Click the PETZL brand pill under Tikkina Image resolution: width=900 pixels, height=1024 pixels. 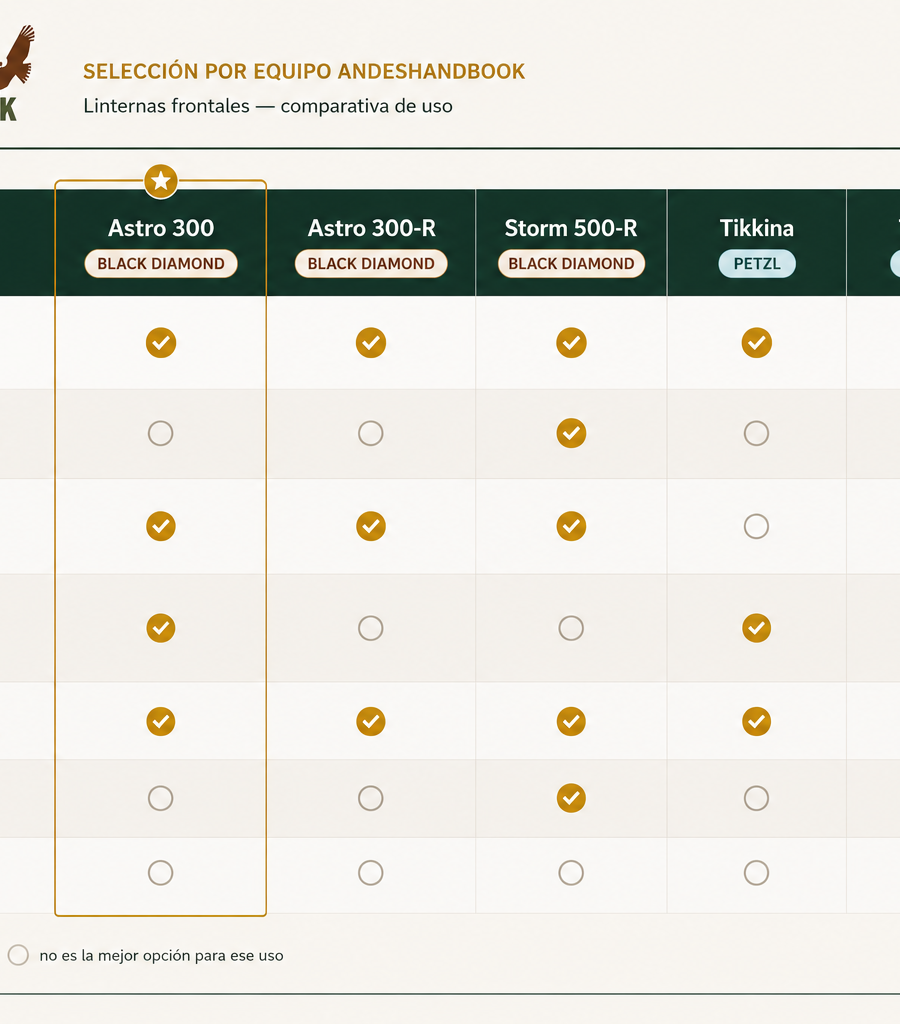pos(757,264)
